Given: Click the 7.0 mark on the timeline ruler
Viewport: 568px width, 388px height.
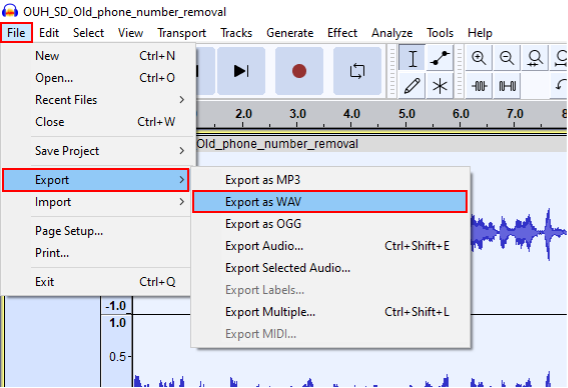Looking at the screenshot, I should [x=515, y=114].
